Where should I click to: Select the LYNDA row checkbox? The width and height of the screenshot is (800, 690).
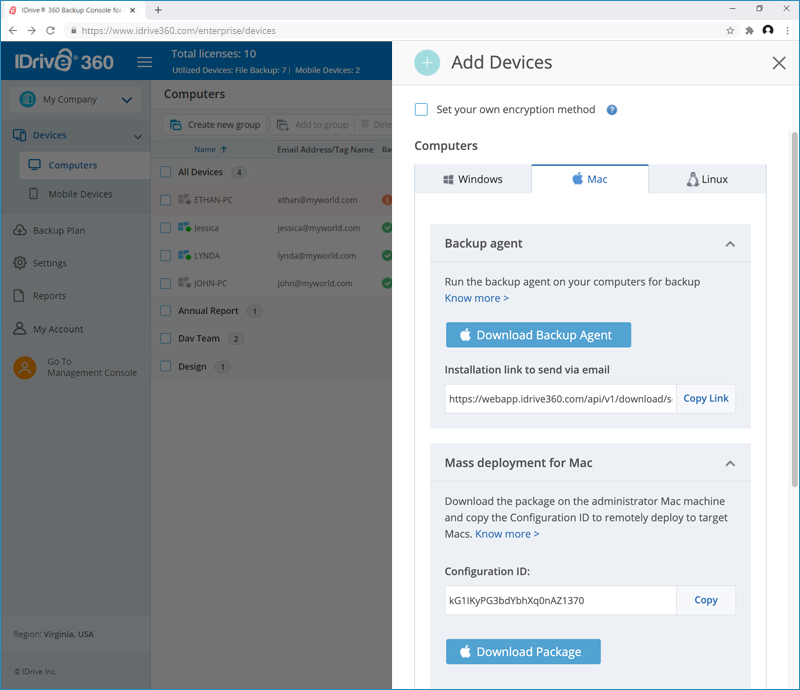coord(165,255)
